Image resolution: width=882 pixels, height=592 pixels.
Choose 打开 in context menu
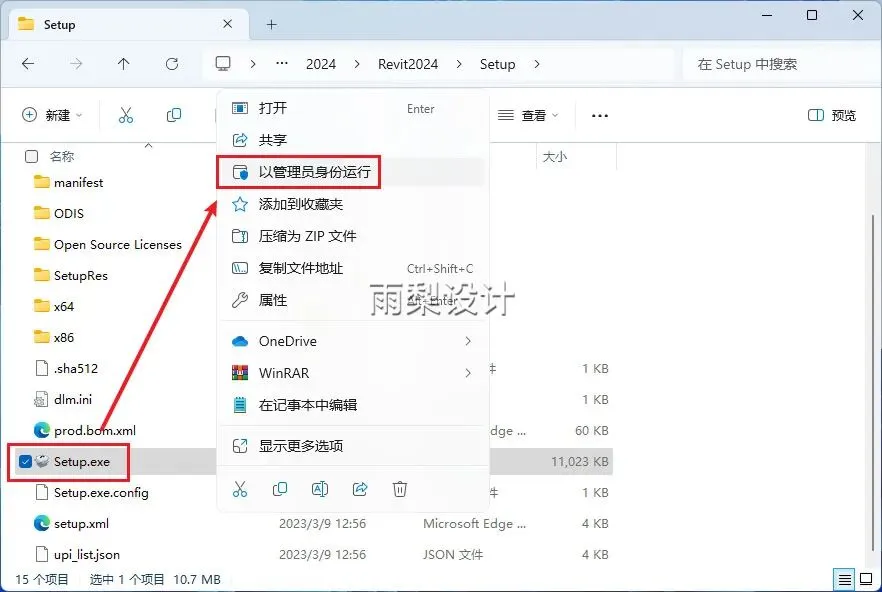[x=353, y=108]
